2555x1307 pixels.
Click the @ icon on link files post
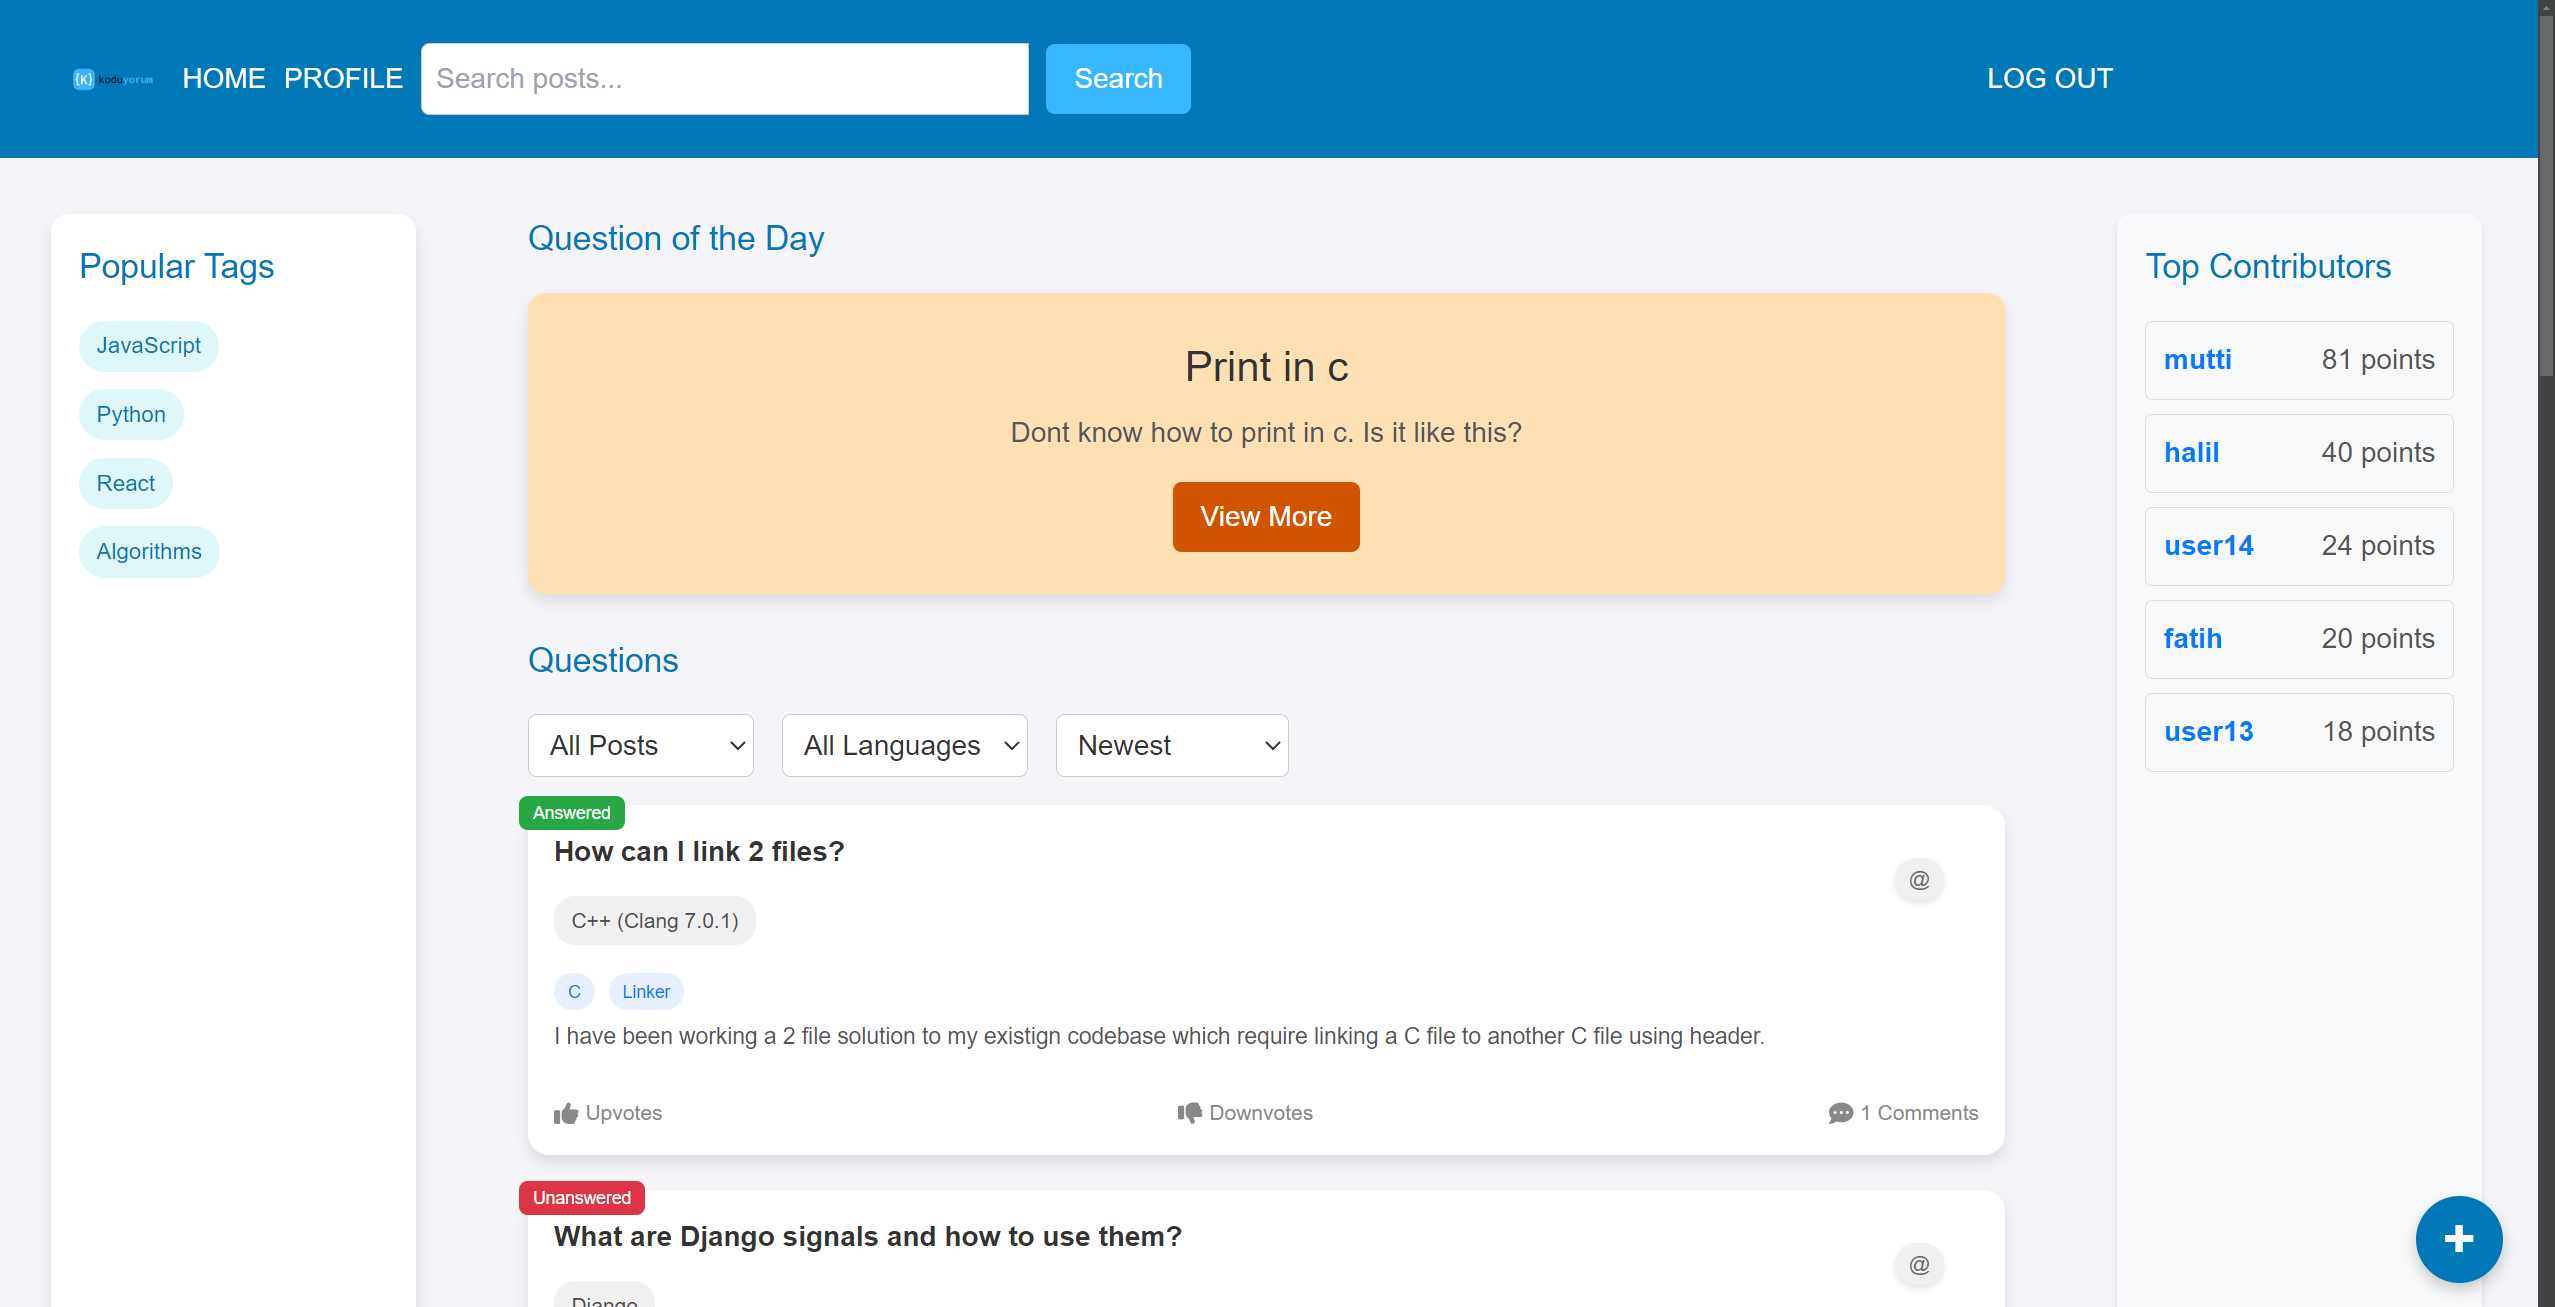[x=1919, y=880]
